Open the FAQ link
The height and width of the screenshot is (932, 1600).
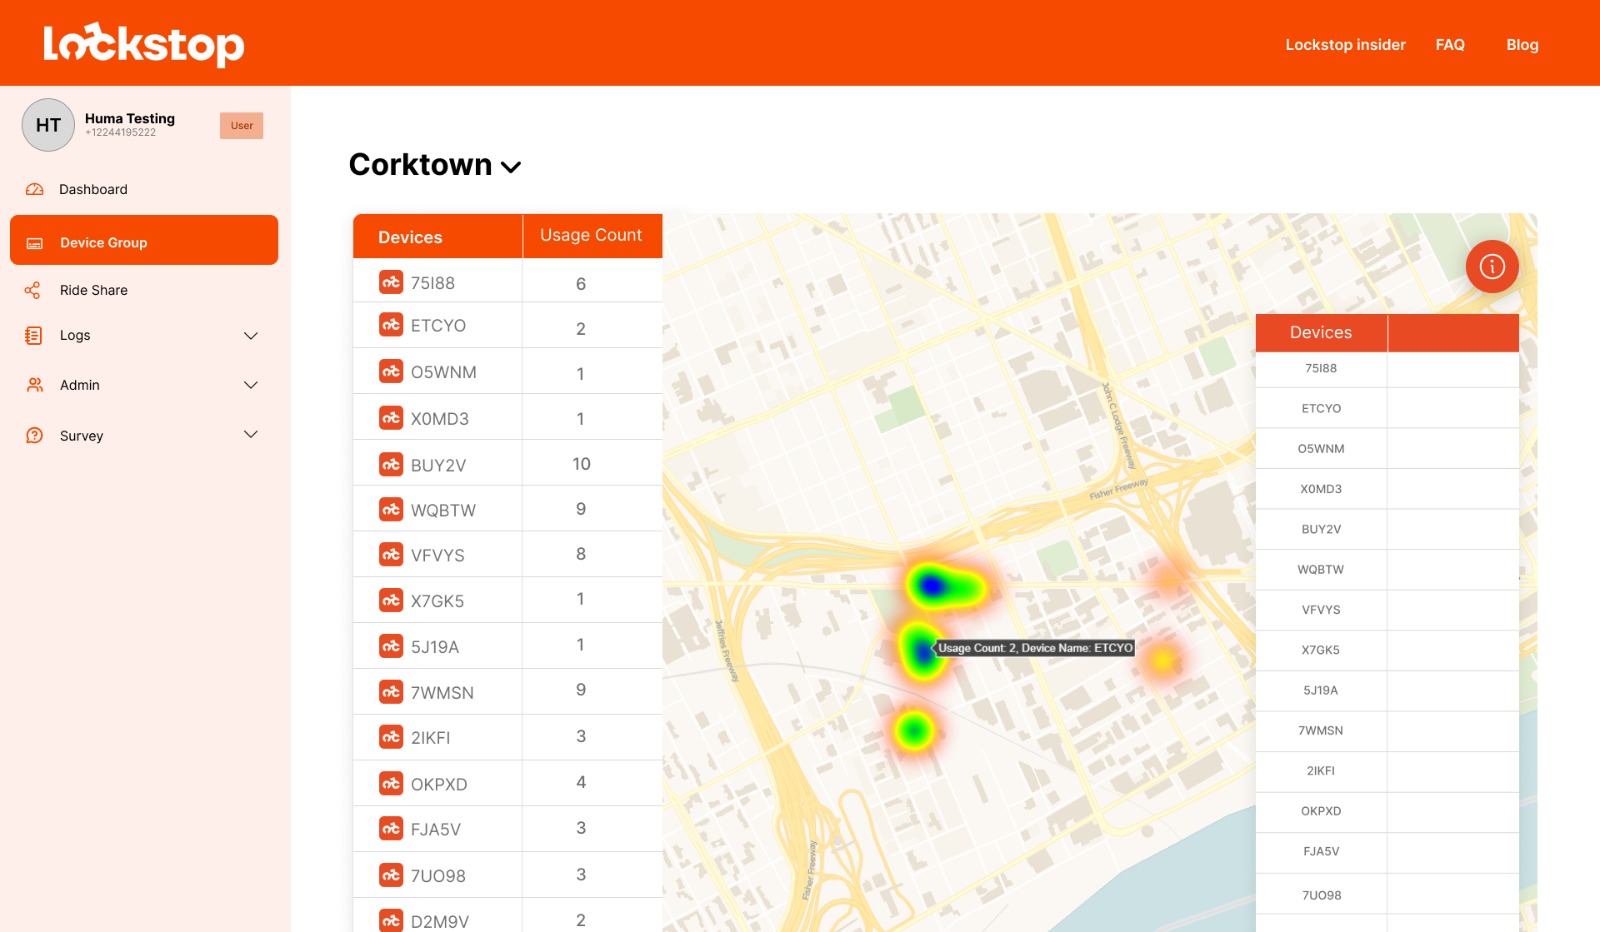(x=1450, y=45)
